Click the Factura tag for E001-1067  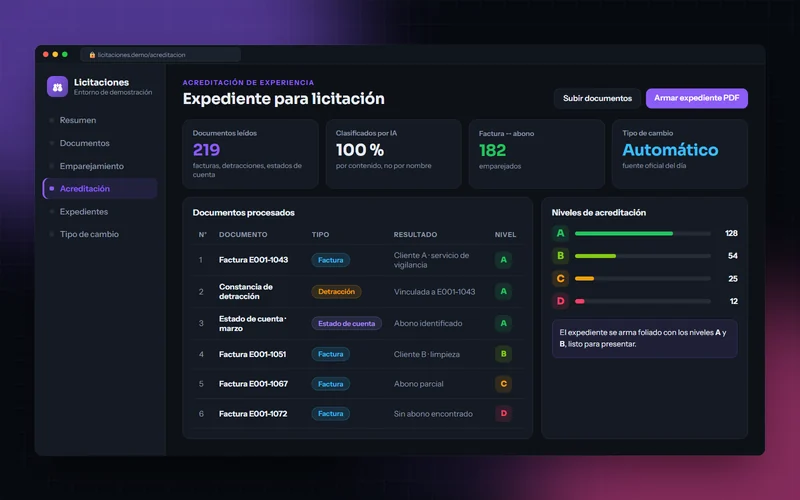[331, 384]
